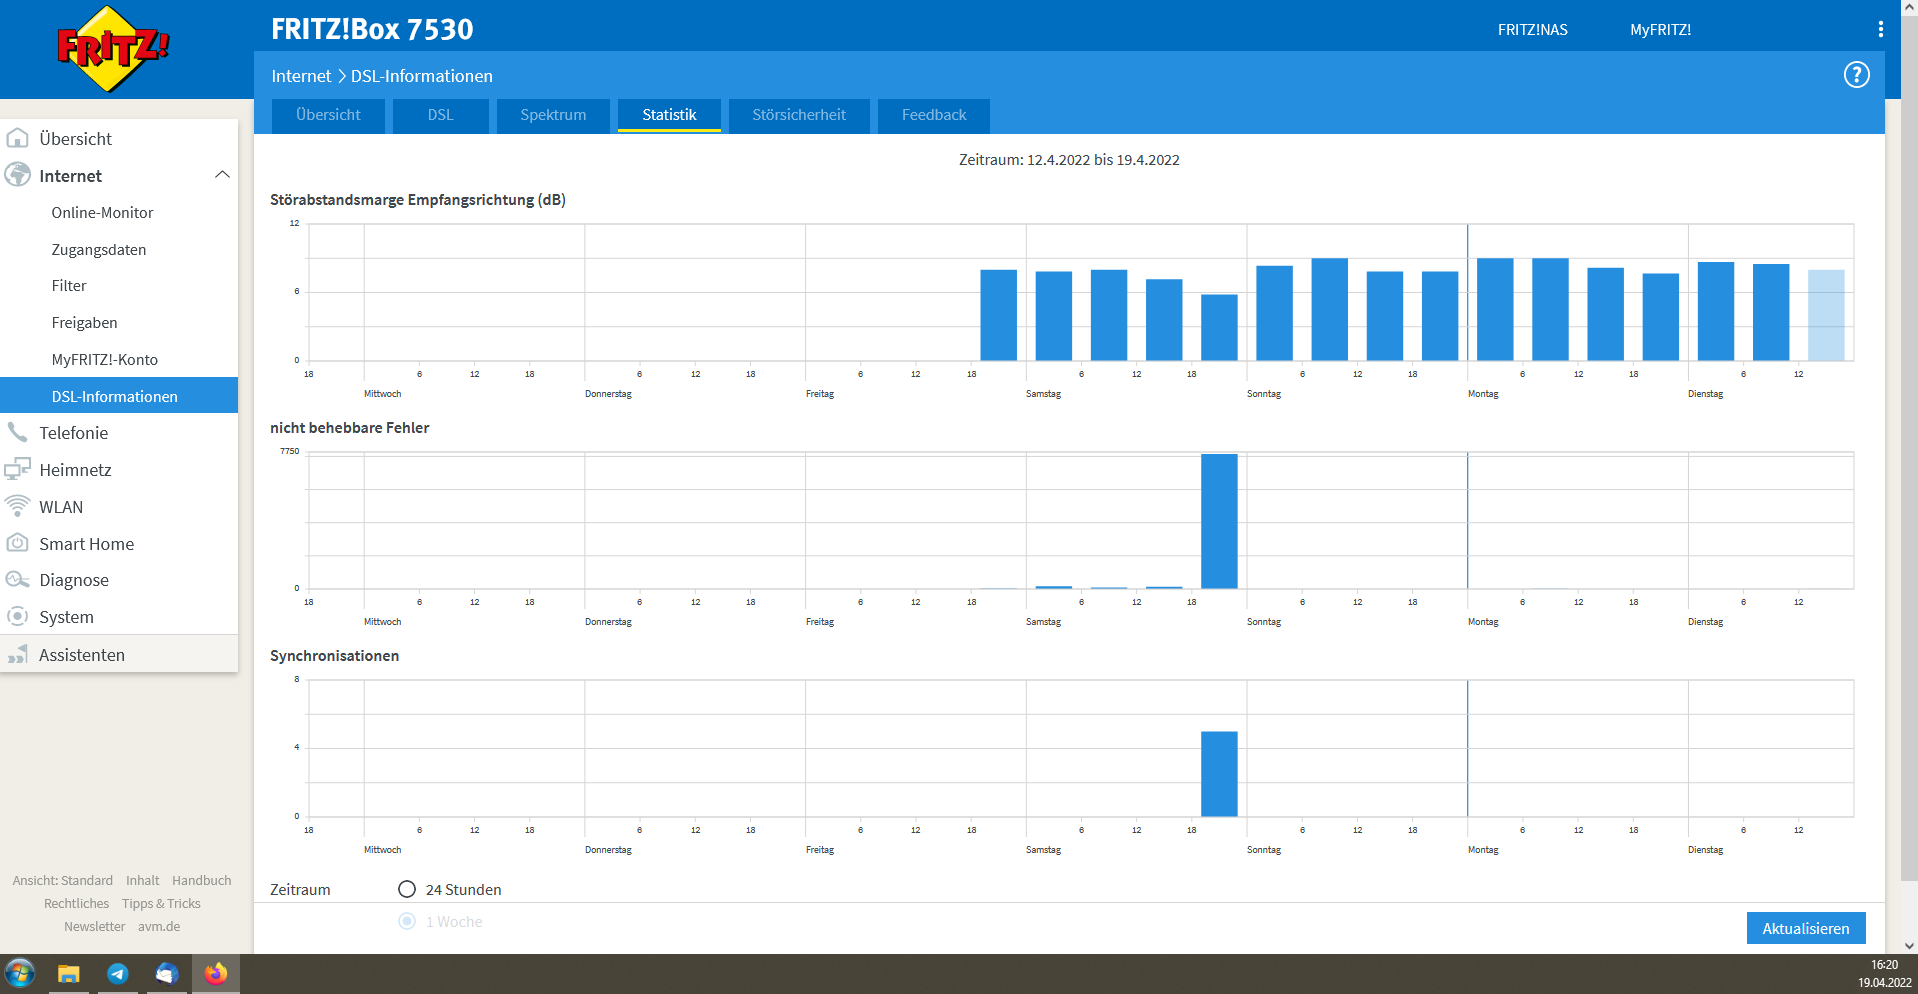Open MyFRITZ!-Konto menu entry
1918x994 pixels.
point(104,359)
